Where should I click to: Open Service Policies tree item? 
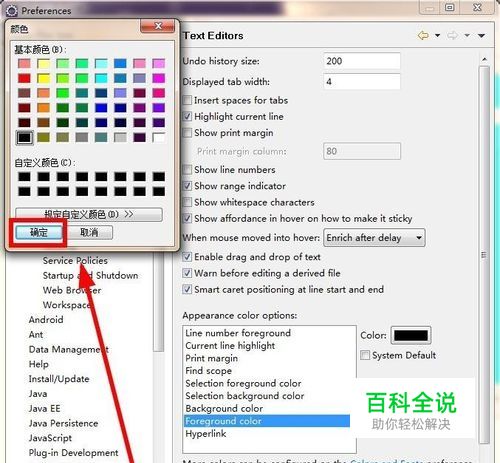[75, 261]
